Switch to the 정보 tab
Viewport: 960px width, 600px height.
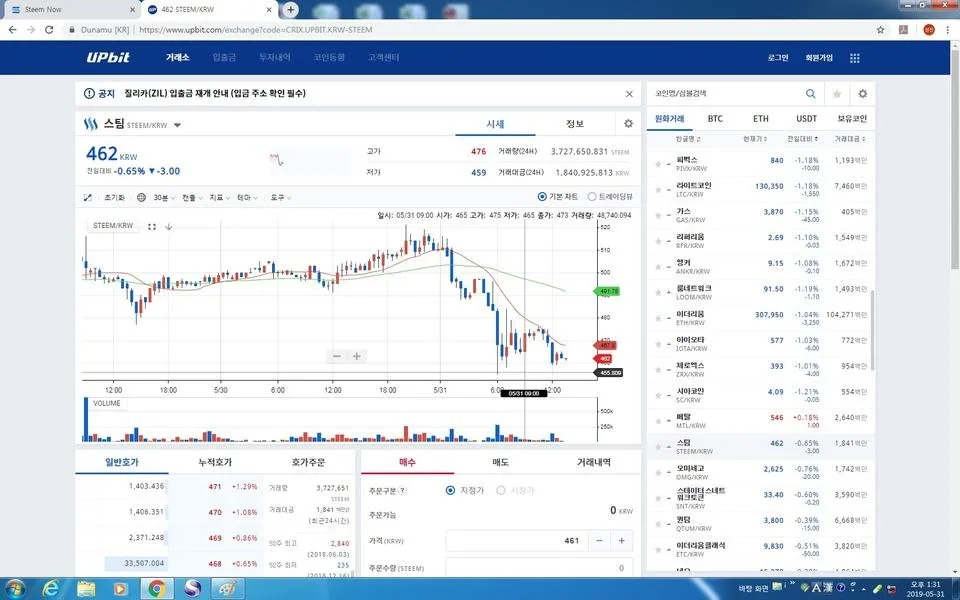point(574,124)
